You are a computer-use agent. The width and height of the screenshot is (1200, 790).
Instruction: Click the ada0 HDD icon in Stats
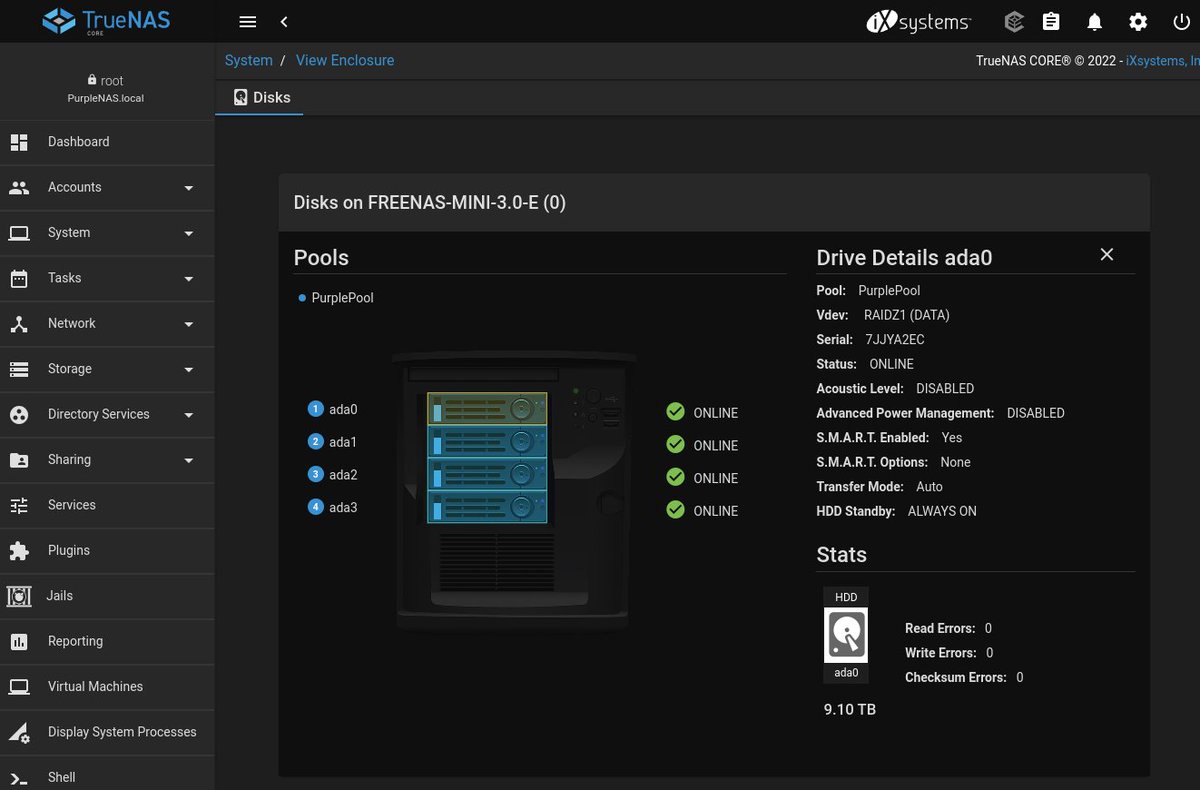click(846, 635)
